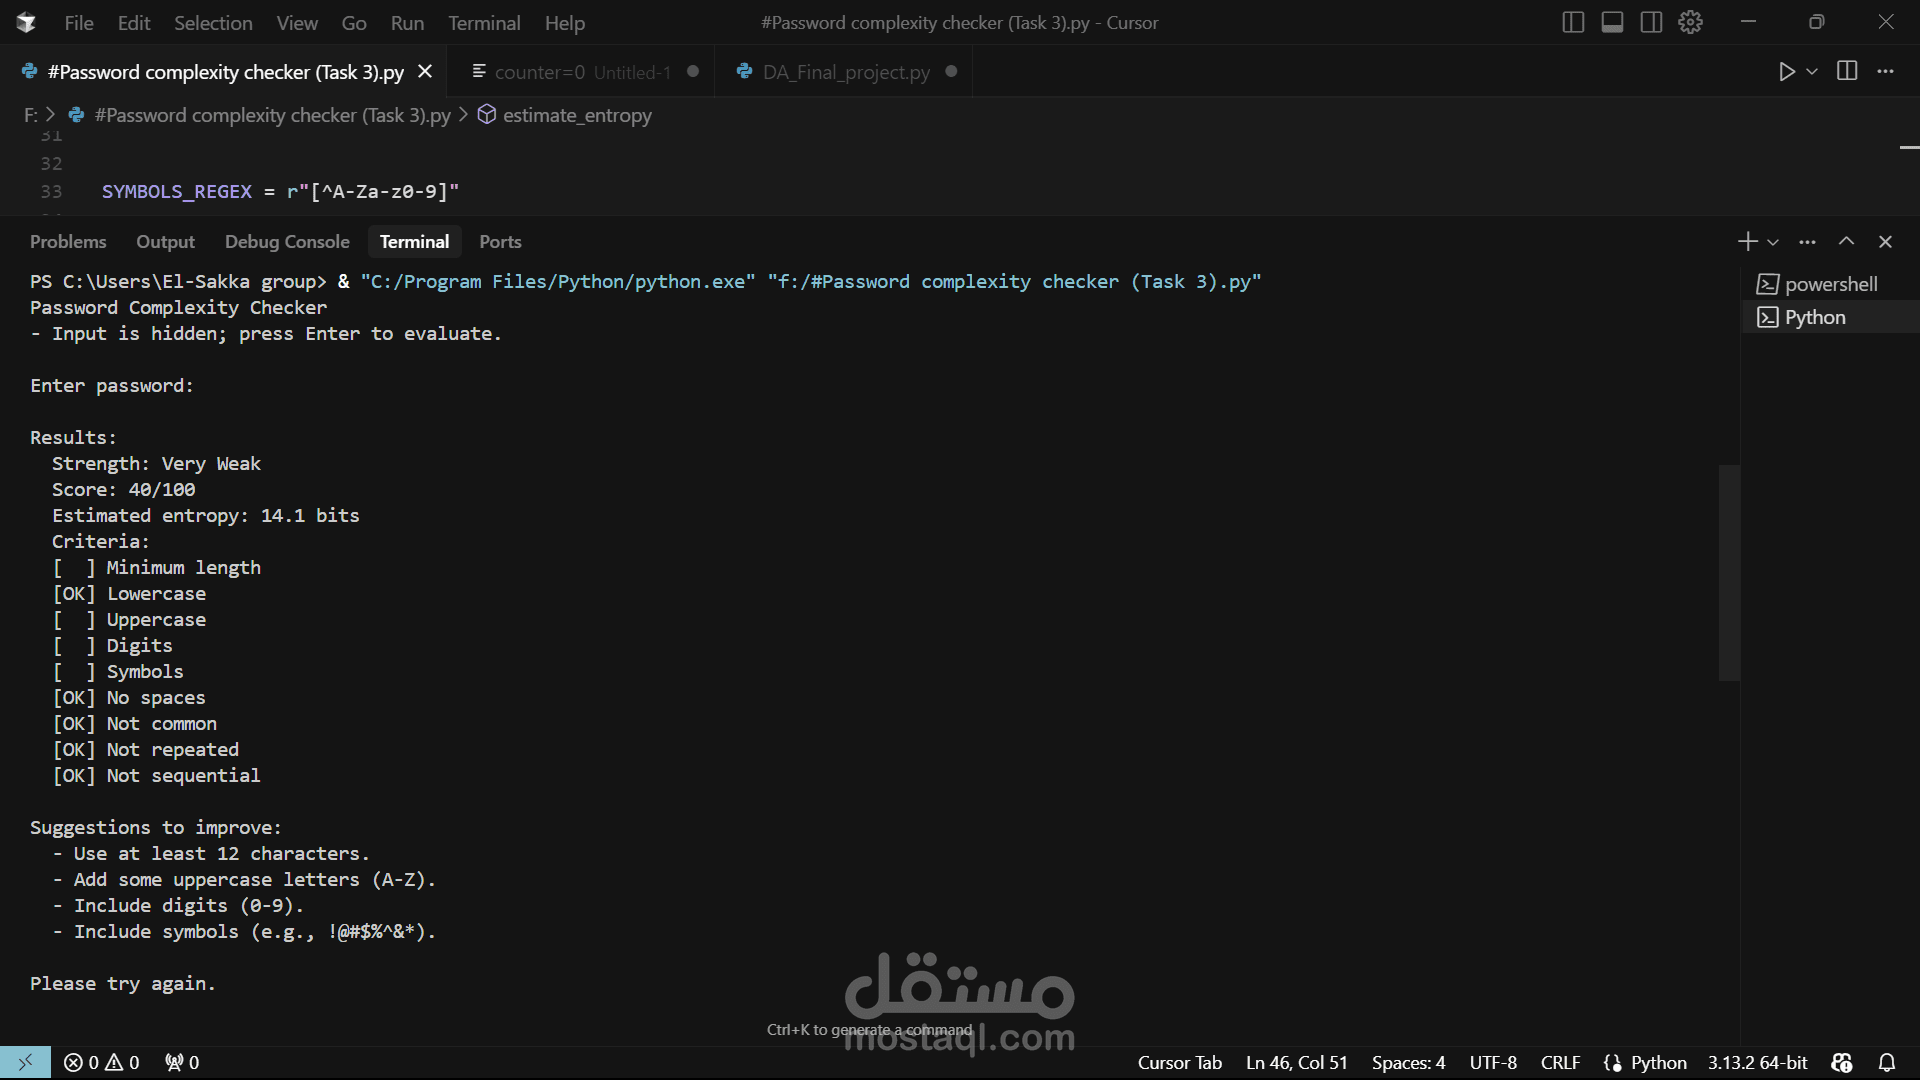Click Cursor Tab status item
This screenshot has width=1920, height=1080.
pyautogui.click(x=1179, y=1062)
